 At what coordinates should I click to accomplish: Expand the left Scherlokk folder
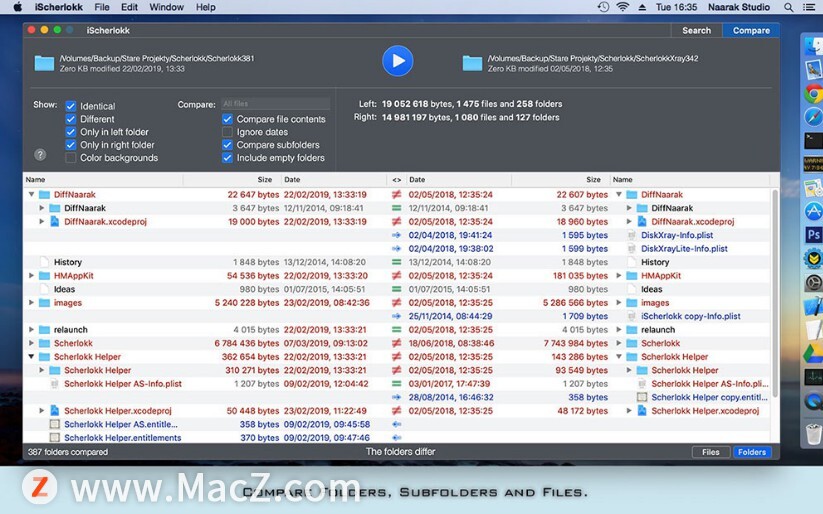(31, 343)
